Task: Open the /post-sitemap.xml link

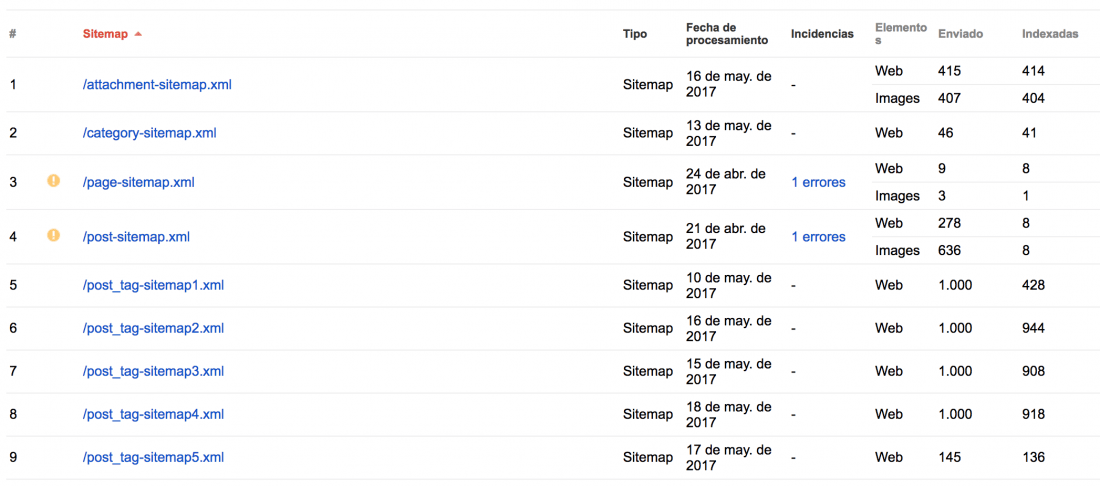Action: pos(136,237)
